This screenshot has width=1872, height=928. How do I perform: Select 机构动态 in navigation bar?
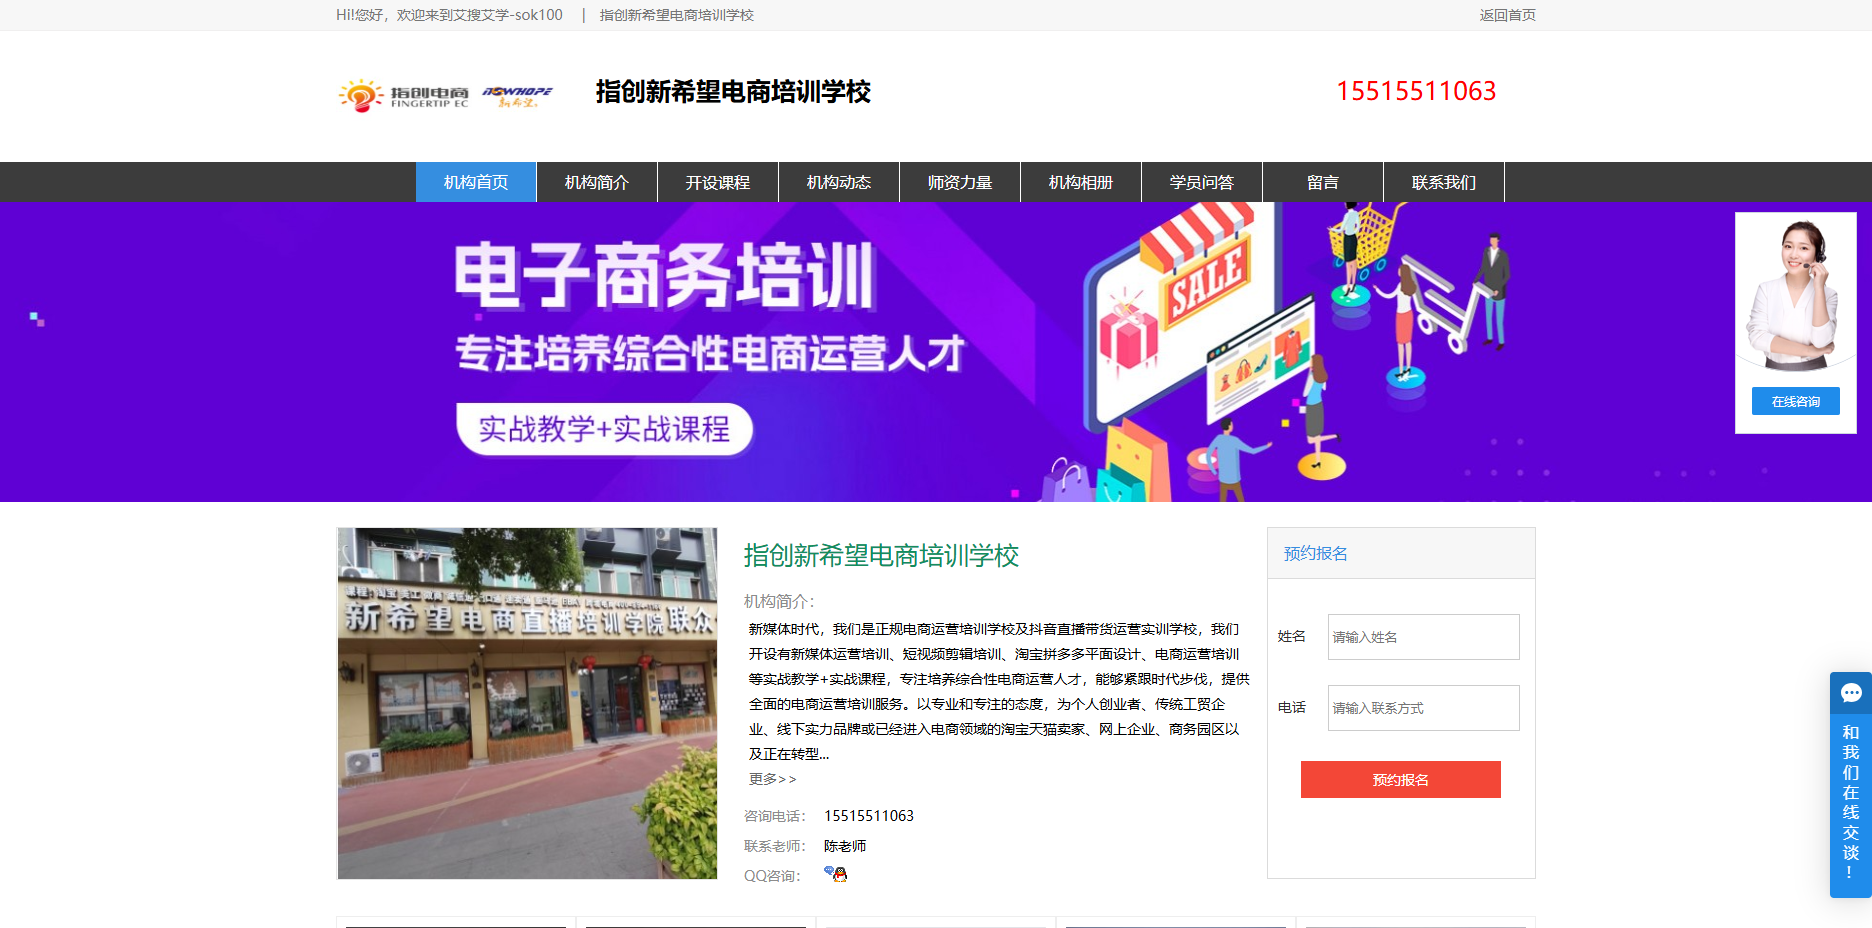(839, 182)
